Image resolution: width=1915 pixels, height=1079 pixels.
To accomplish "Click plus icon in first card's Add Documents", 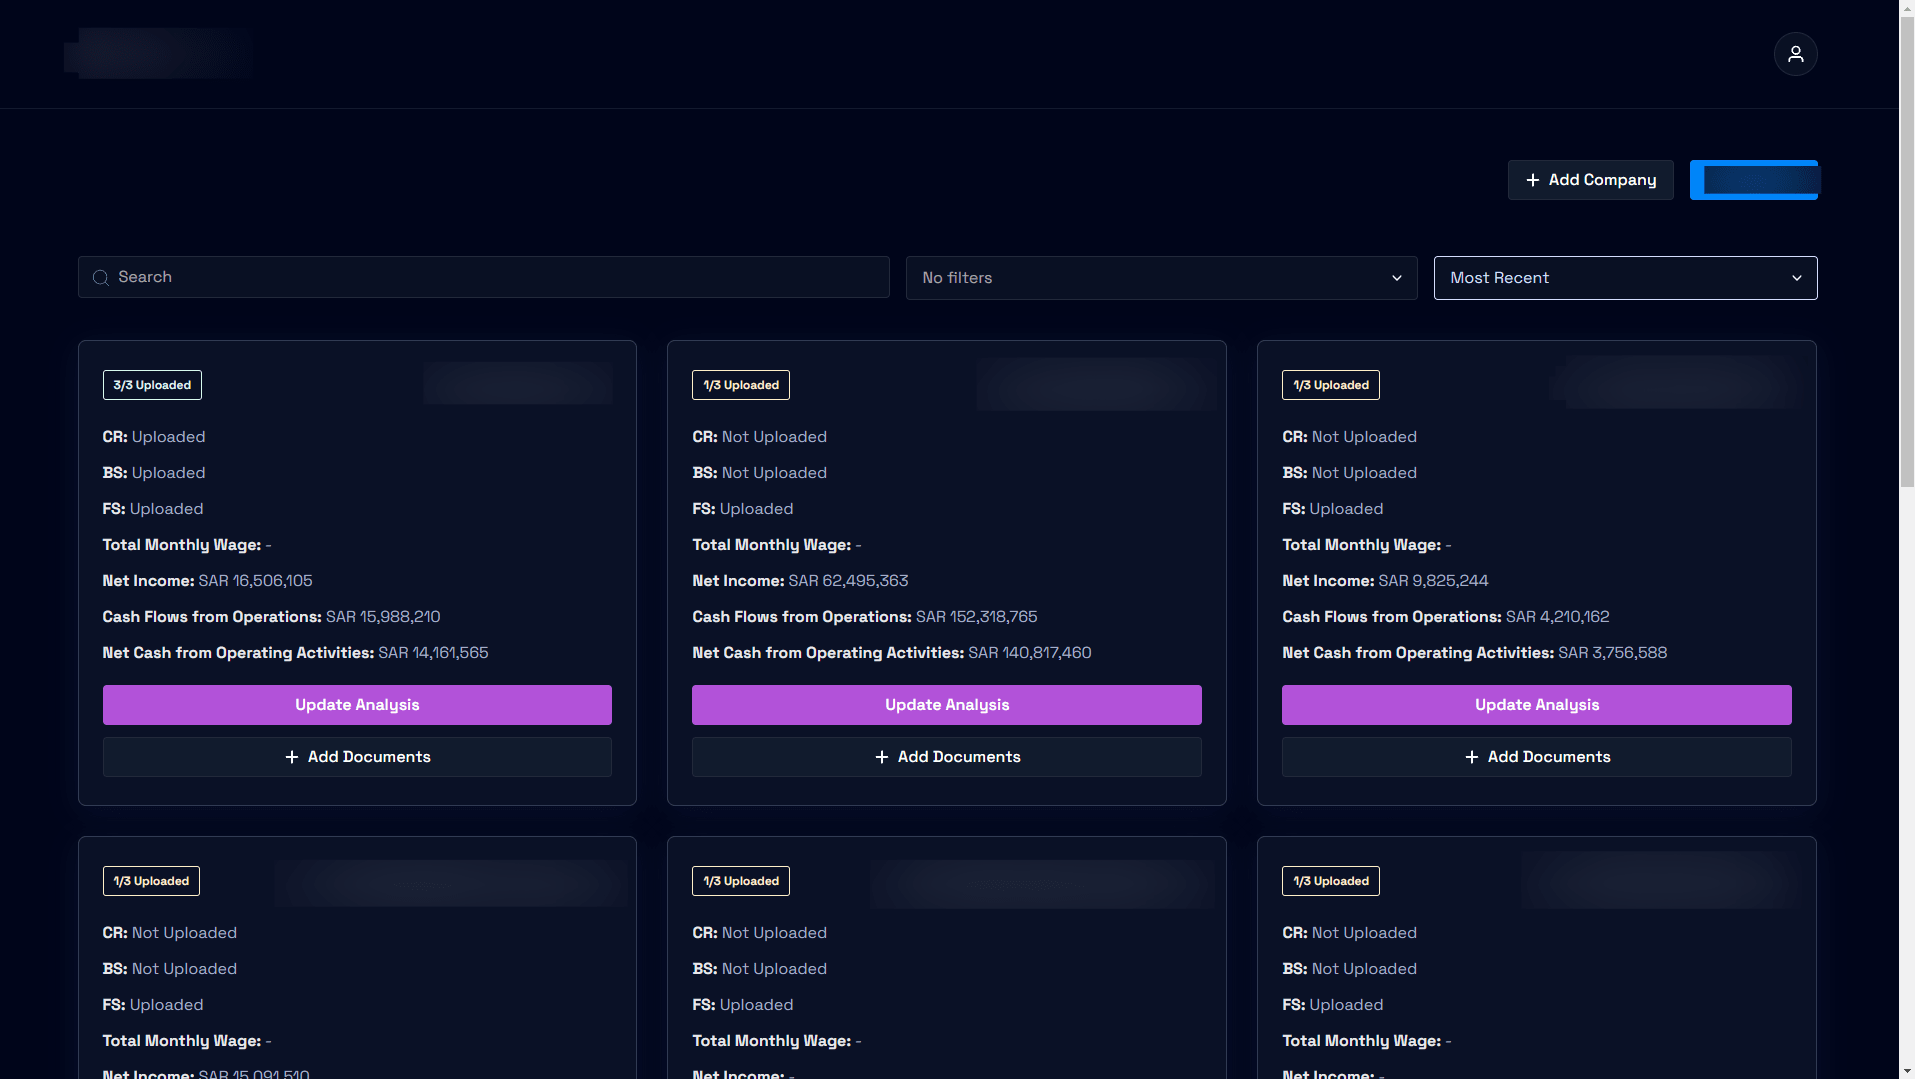I will click(x=292, y=757).
